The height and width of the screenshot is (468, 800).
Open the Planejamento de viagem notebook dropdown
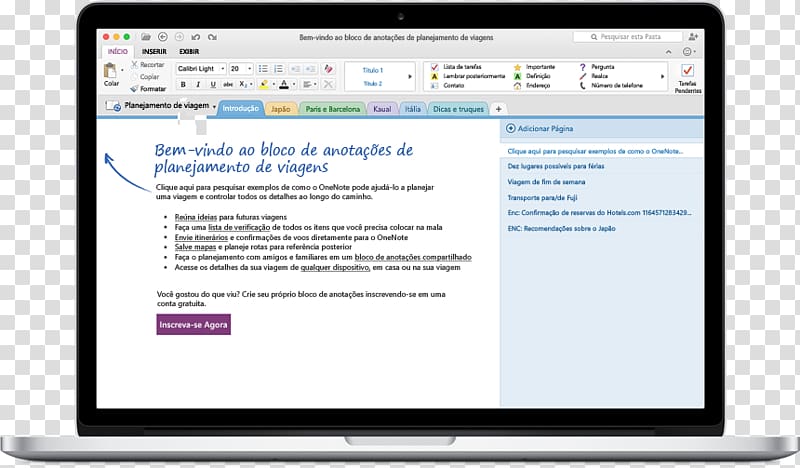(214, 107)
